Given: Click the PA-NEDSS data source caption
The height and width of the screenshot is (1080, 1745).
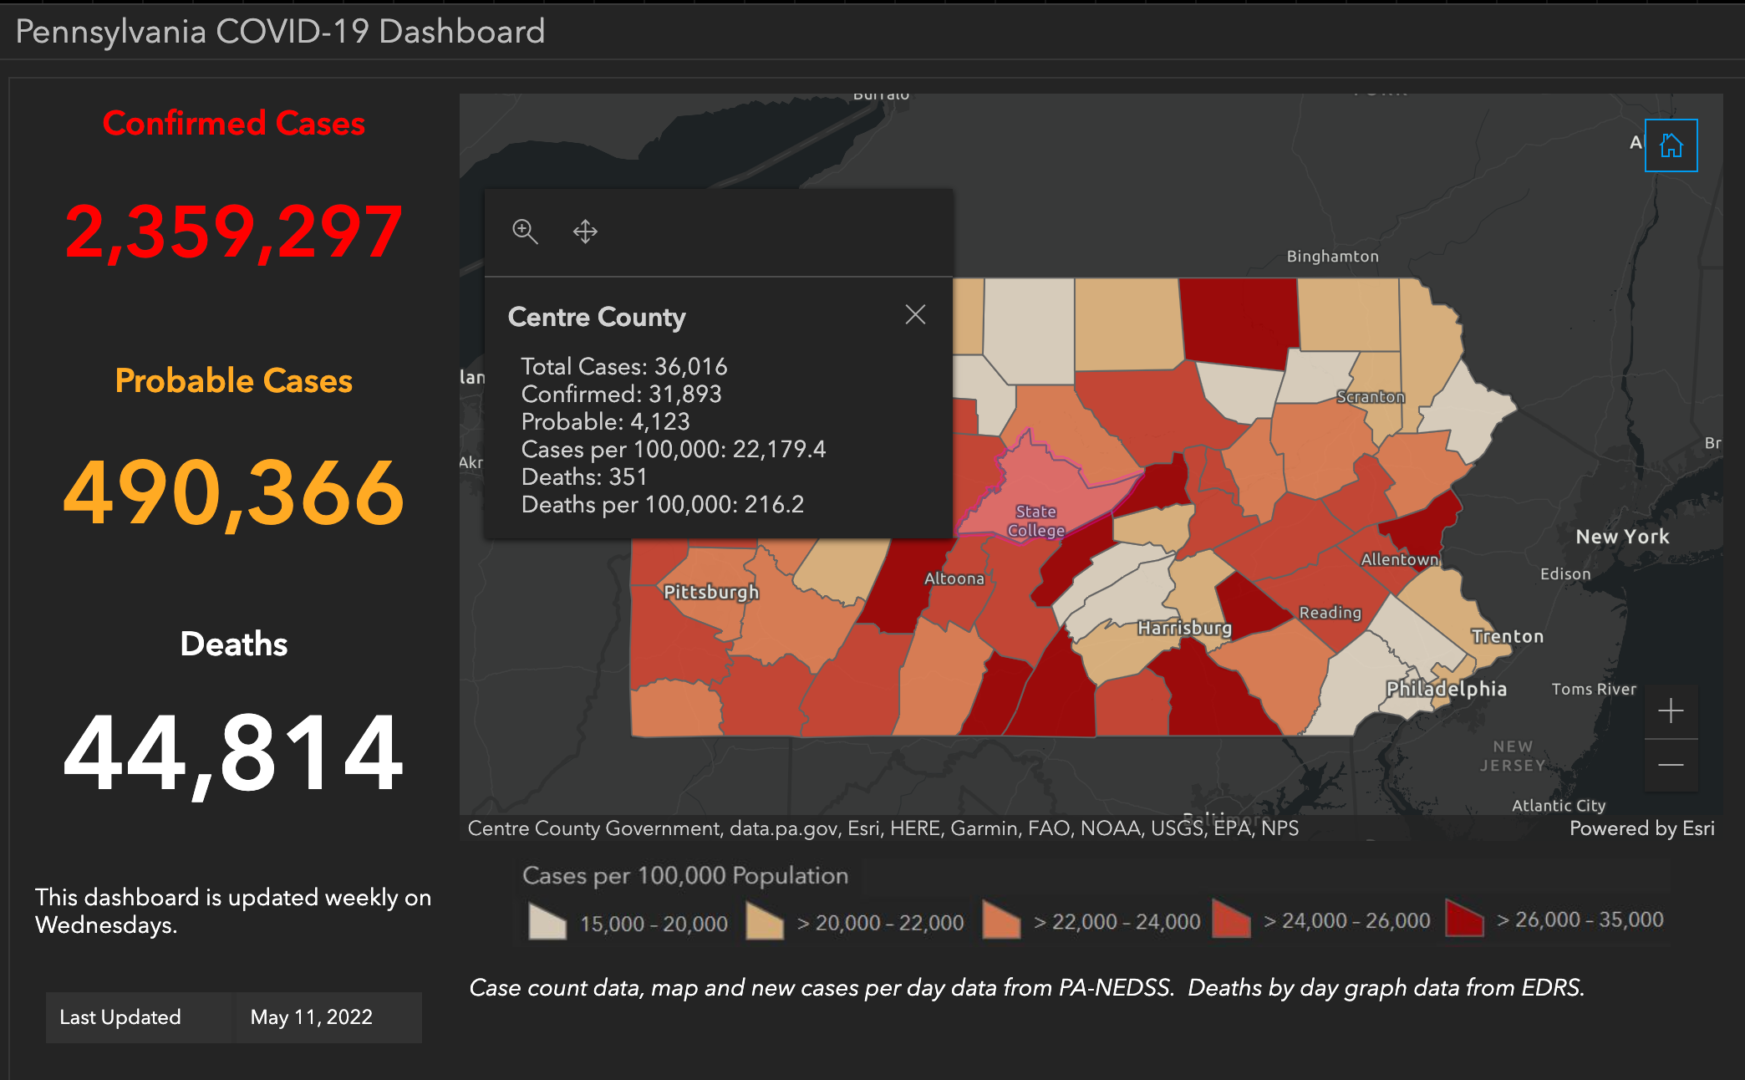Looking at the screenshot, I should [x=1026, y=988].
